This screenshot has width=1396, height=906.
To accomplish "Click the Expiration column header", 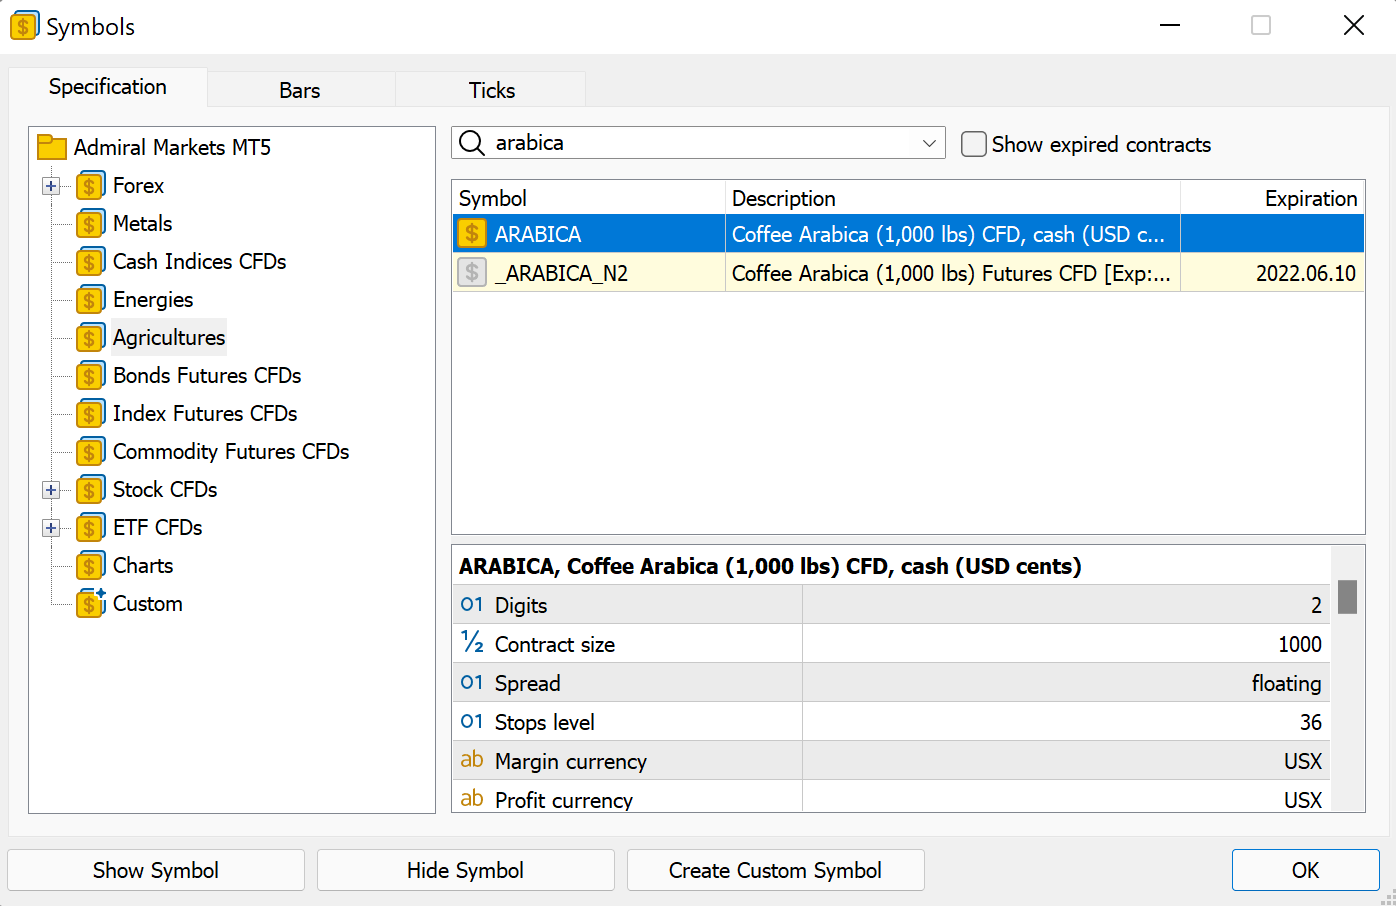I will point(1272,198).
